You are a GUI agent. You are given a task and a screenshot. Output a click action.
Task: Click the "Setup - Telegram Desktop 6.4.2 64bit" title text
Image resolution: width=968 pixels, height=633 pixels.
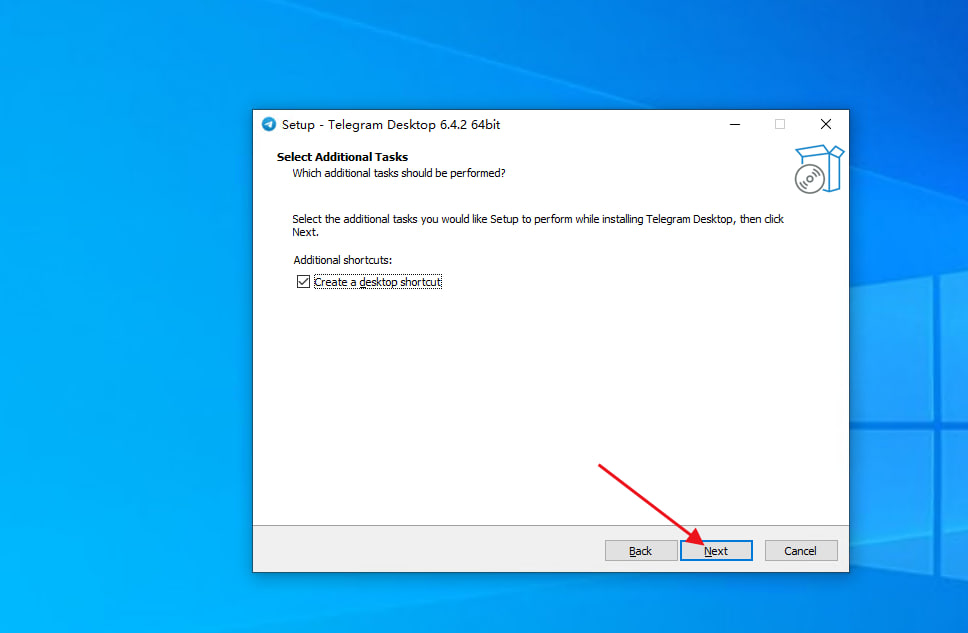coord(390,125)
